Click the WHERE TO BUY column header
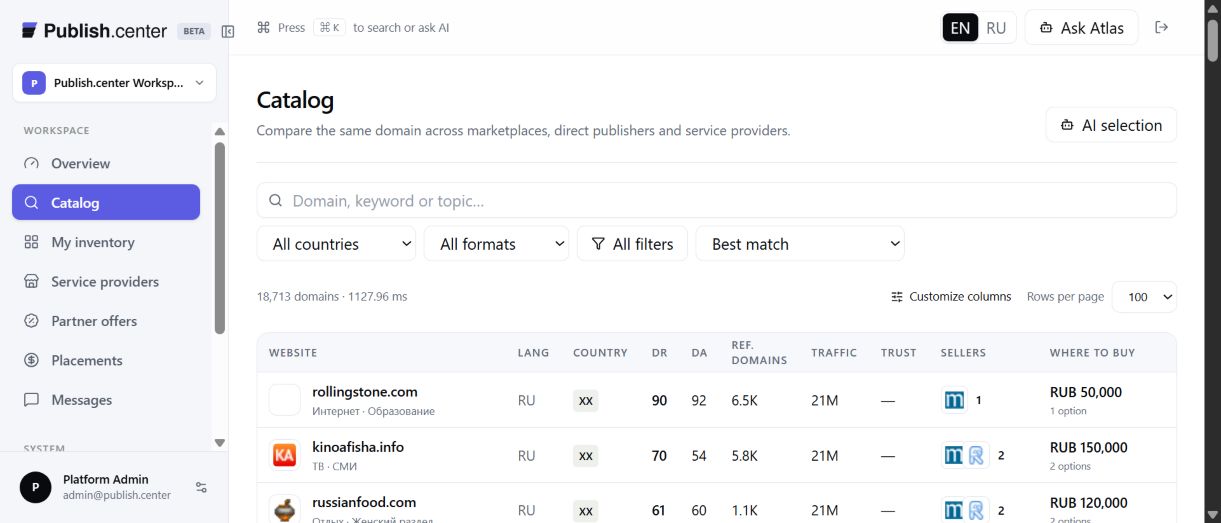The width and height of the screenshot is (1221, 523). (x=1092, y=353)
